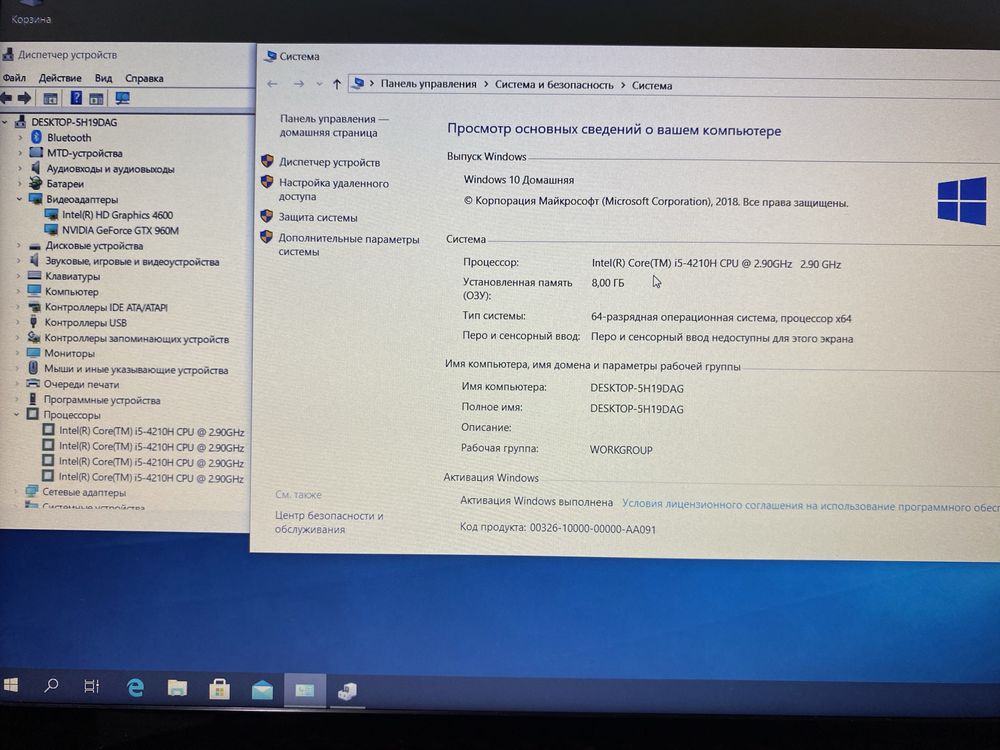1000x750 pixels.
Task: Expand Bluetooth category
Action: point(20,137)
